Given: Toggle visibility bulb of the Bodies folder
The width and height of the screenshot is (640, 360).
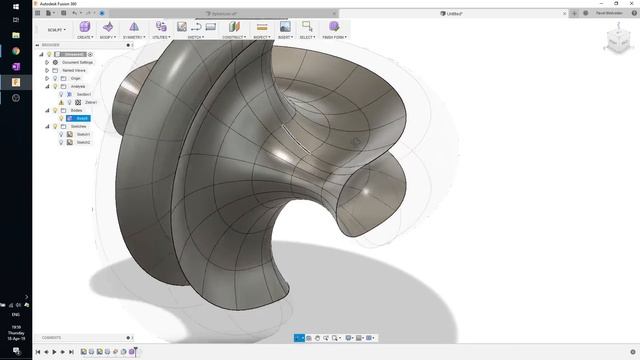Looking at the screenshot, I should click(56, 111).
